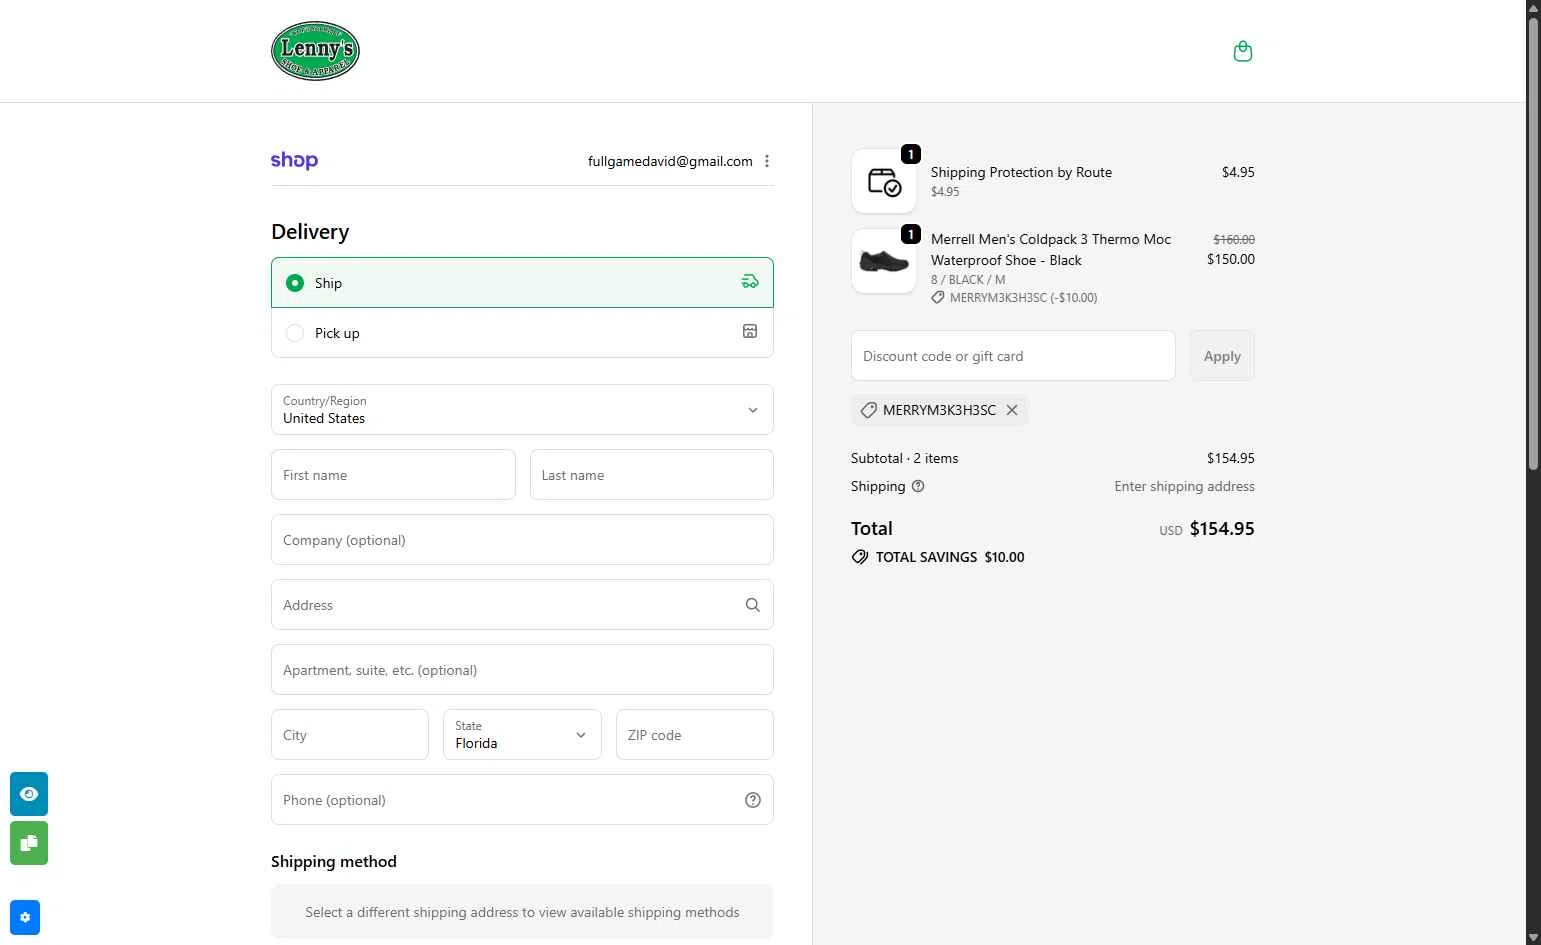
Task: Click the store icon in Pick up row
Action: tap(750, 332)
